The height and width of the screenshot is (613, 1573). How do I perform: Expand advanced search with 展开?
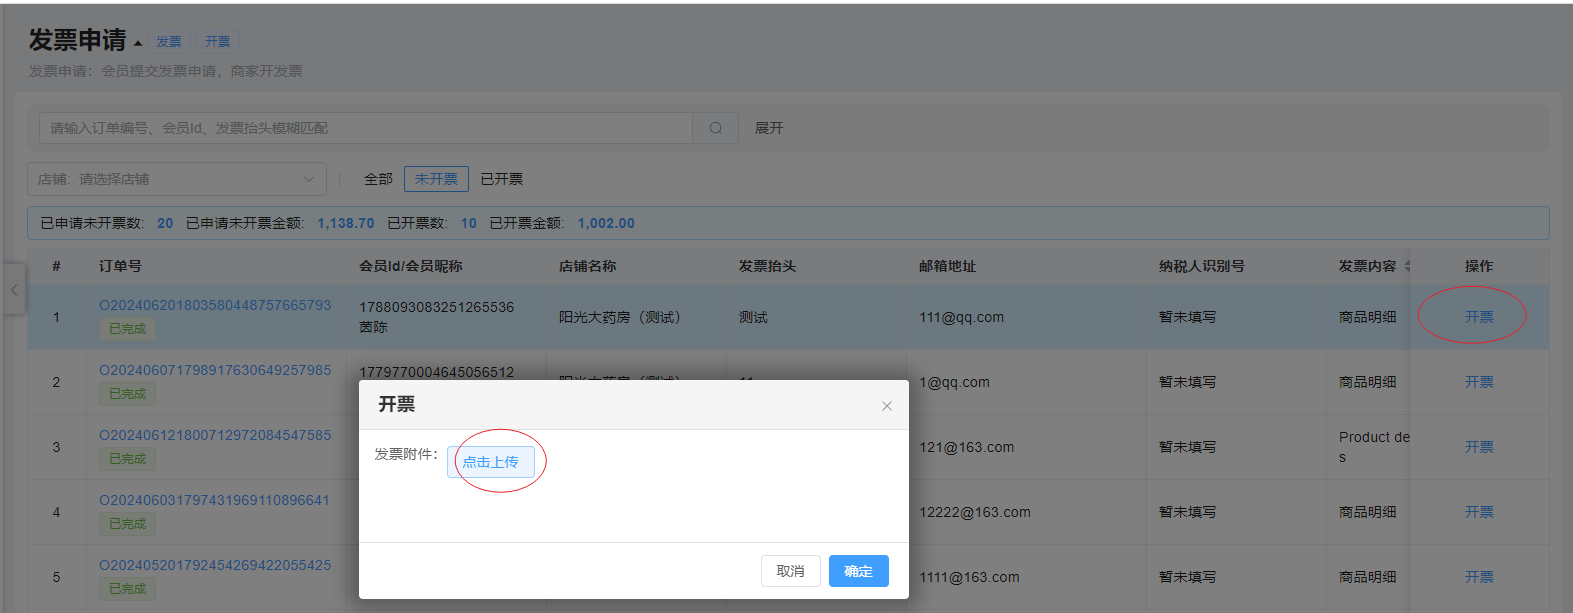tap(769, 128)
